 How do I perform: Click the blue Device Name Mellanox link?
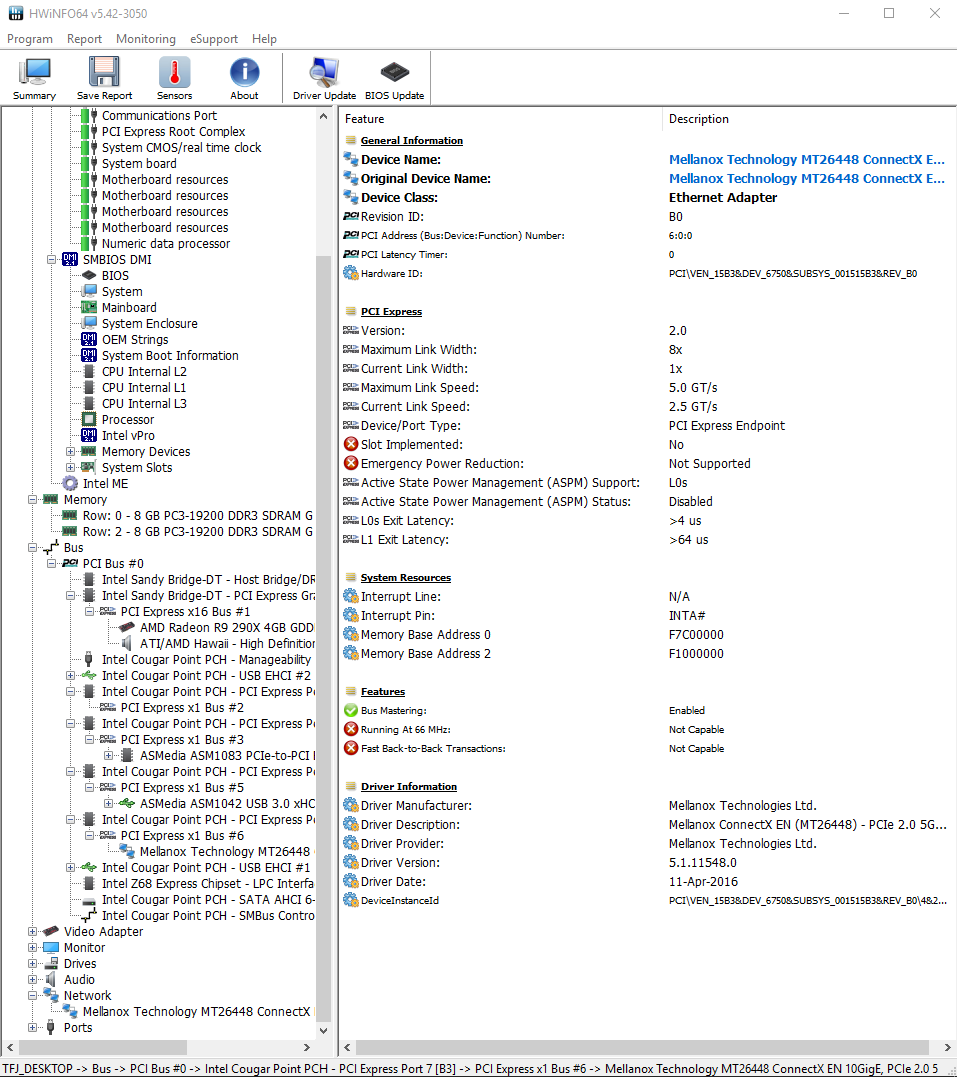tap(807, 159)
